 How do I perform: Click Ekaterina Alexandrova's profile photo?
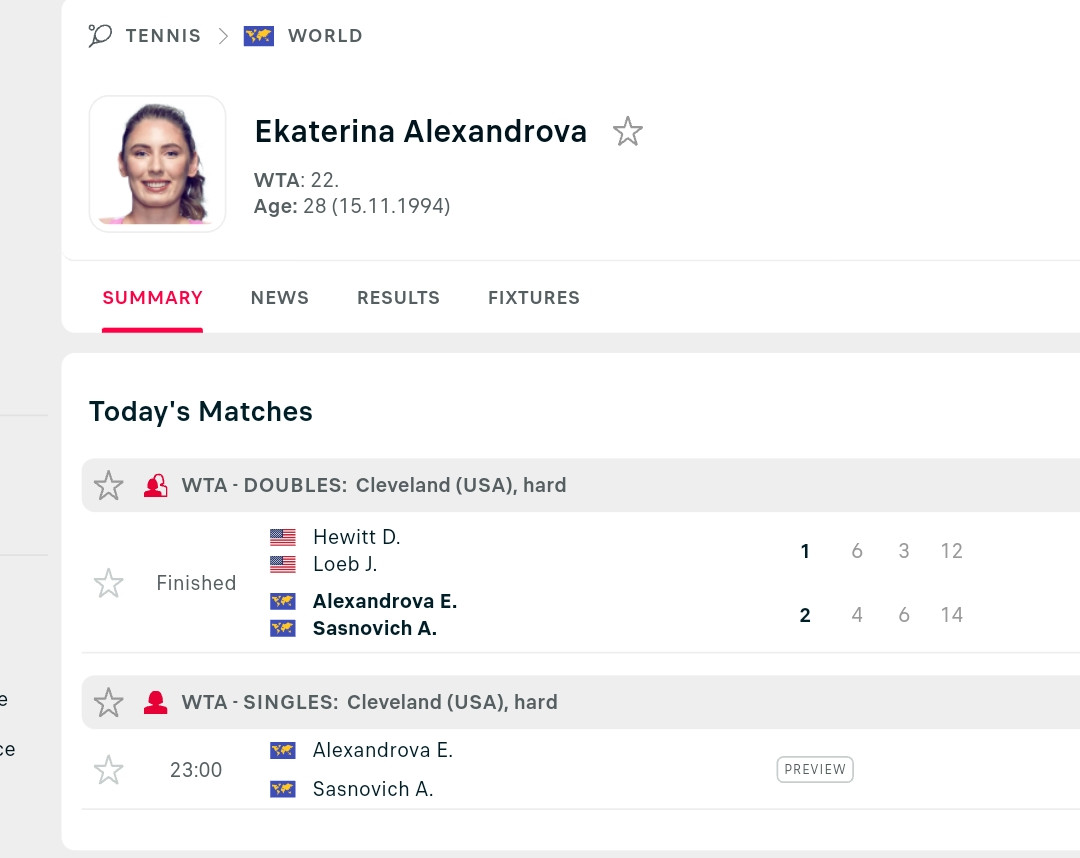158,164
